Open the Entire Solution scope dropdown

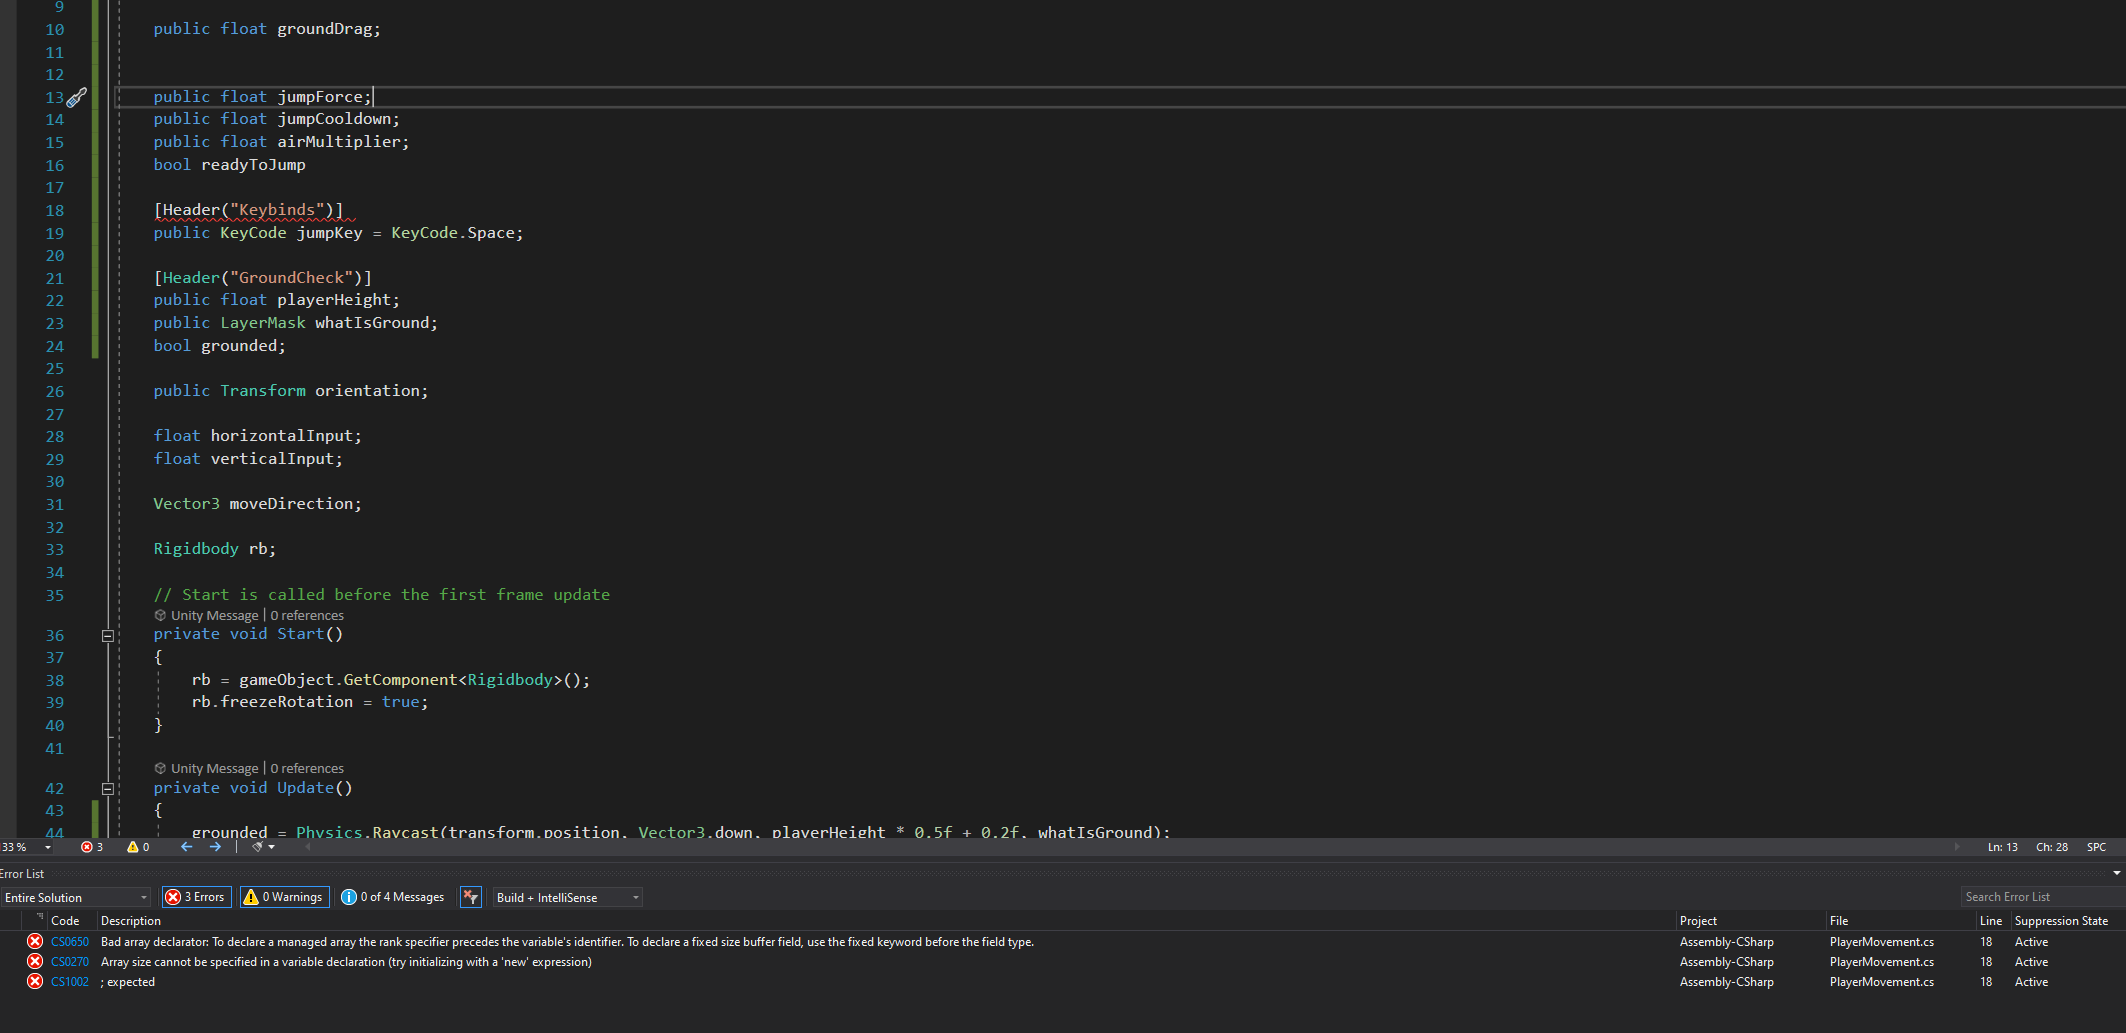point(75,897)
